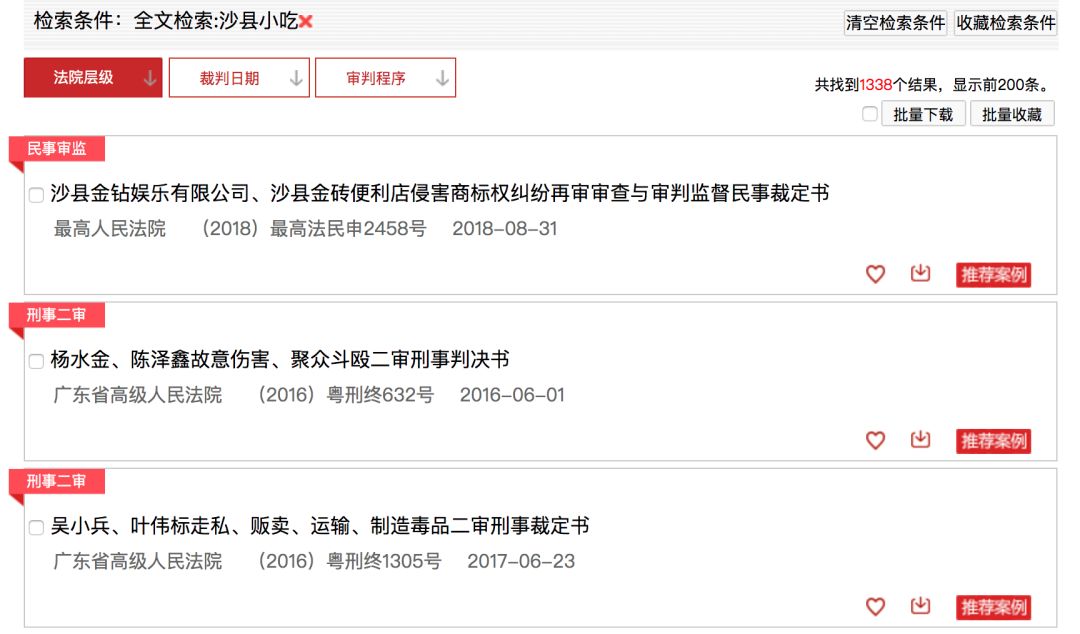Click the date 2016-06-01
Viewport: 1080px width, 634px height.
click(512, 395)
